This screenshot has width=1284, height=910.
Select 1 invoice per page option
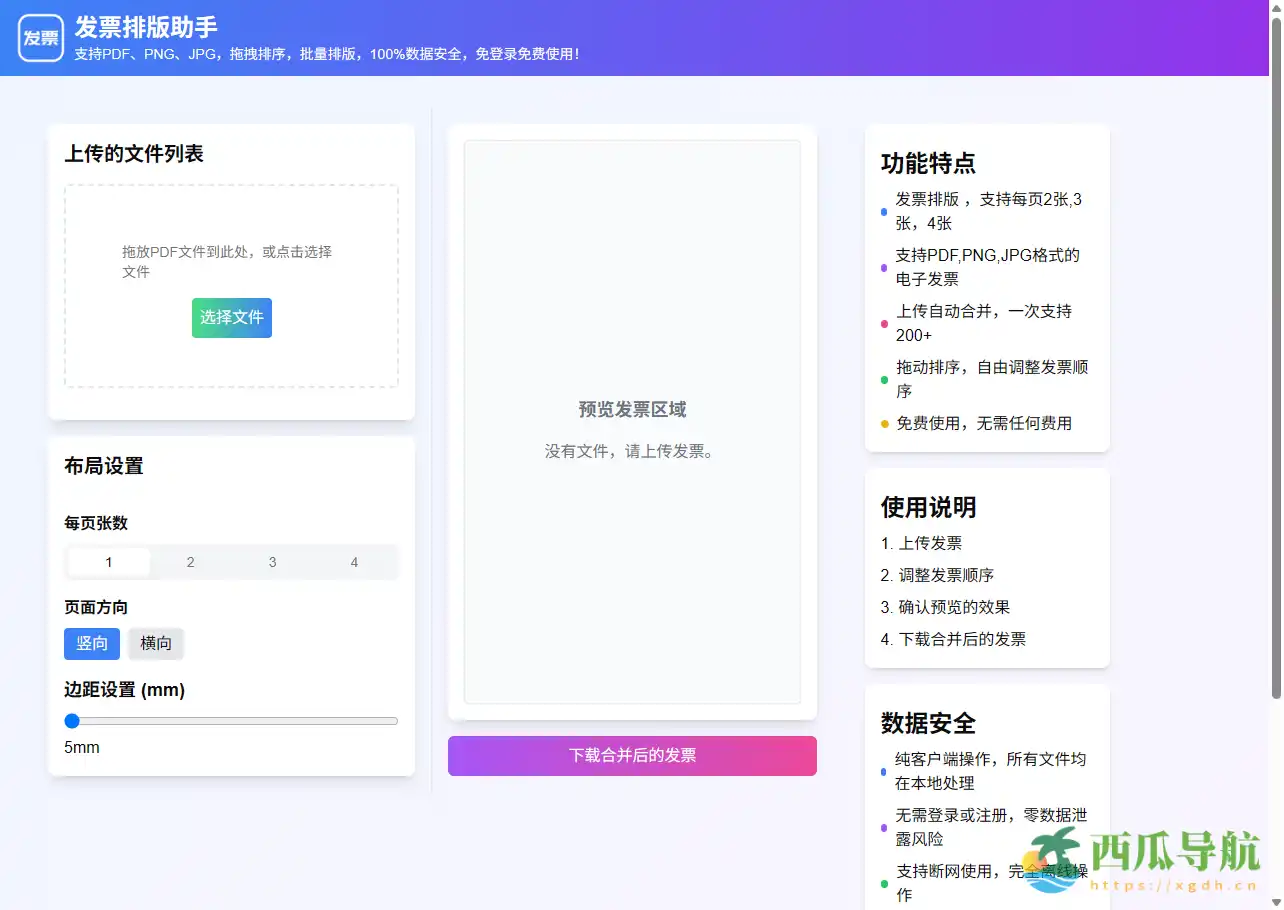pos(108,562)
